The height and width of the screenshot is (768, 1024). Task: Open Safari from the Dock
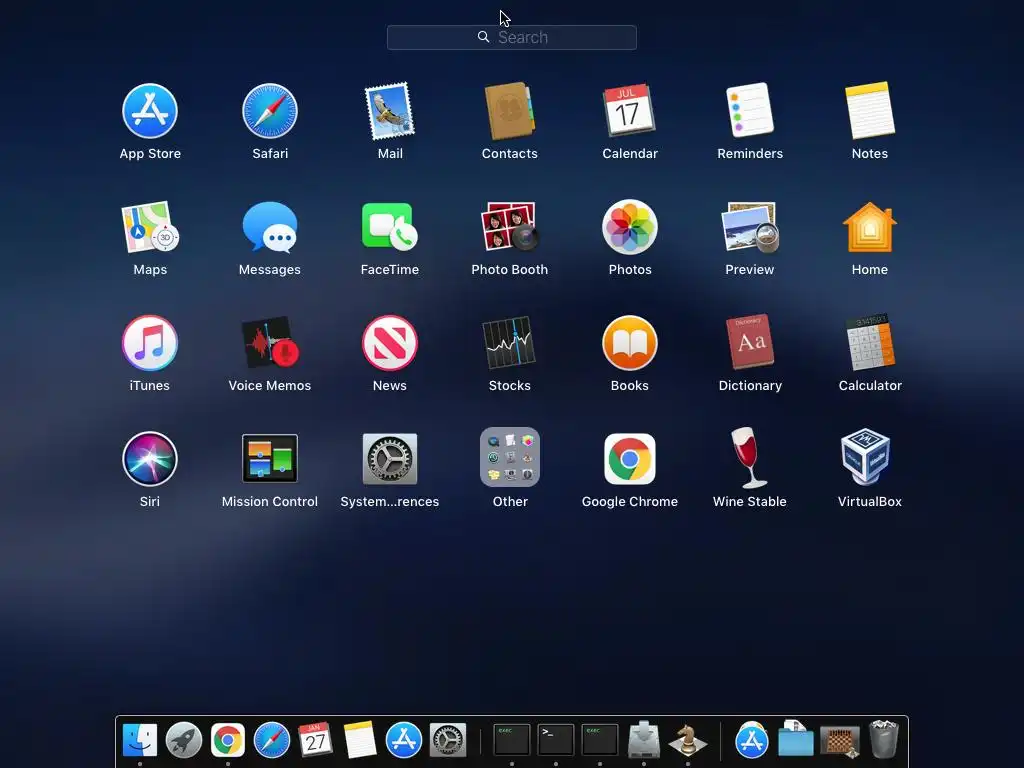tap(272, 740)
